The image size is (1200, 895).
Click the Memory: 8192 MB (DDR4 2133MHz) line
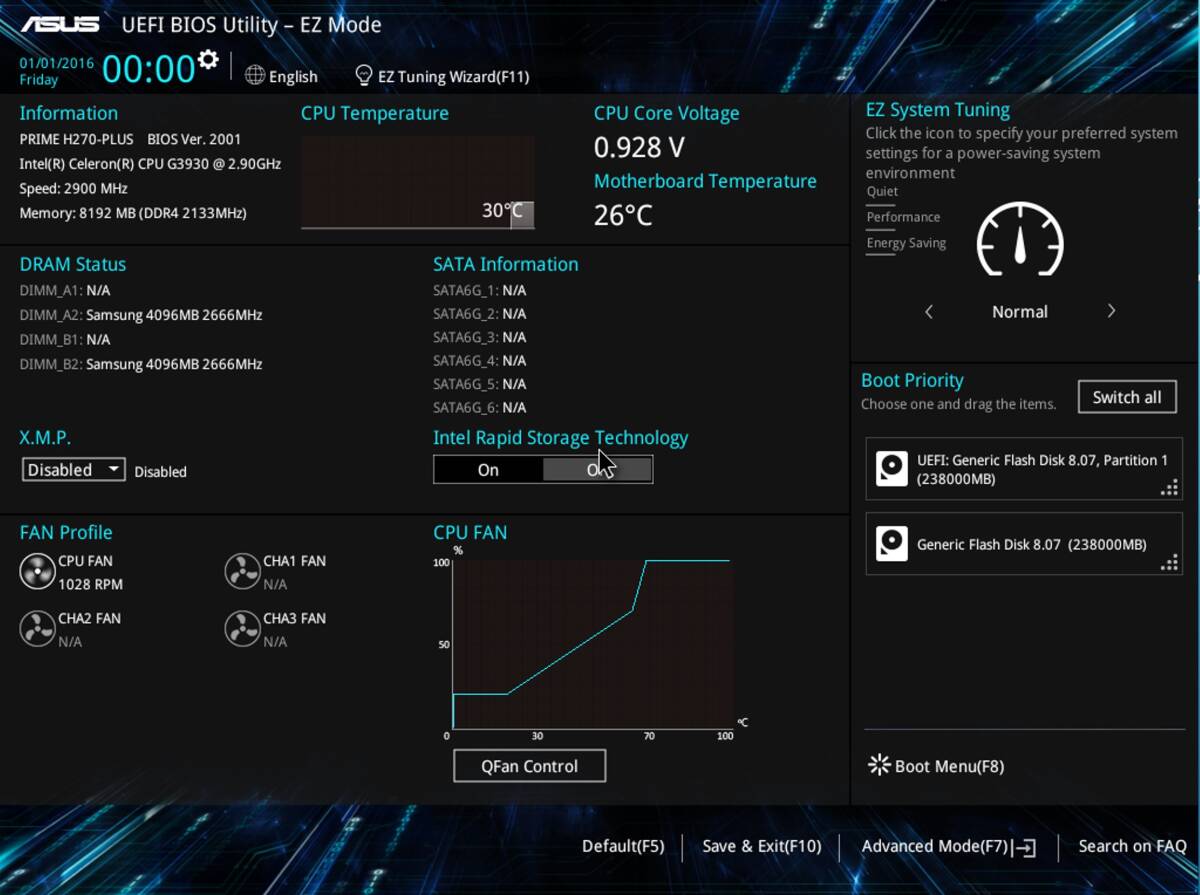coord(133,213)
